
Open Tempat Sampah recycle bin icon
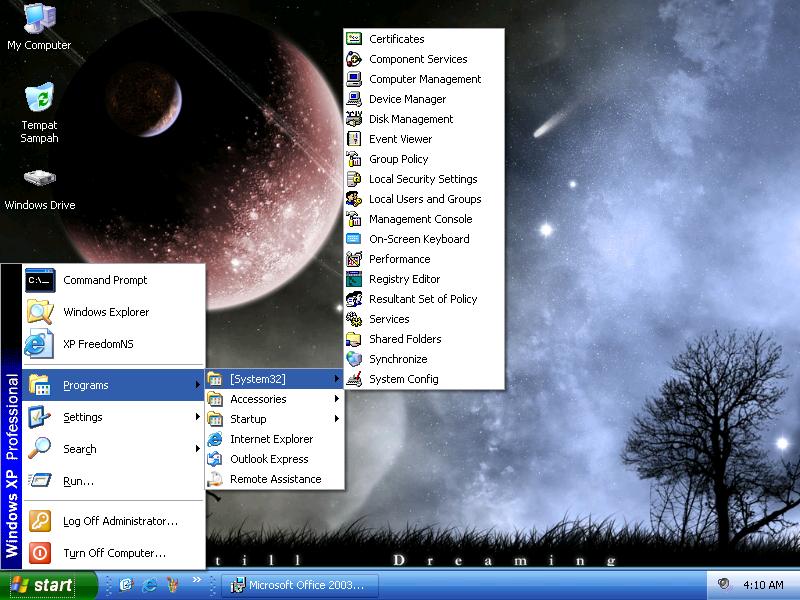(x=39, y=98)
